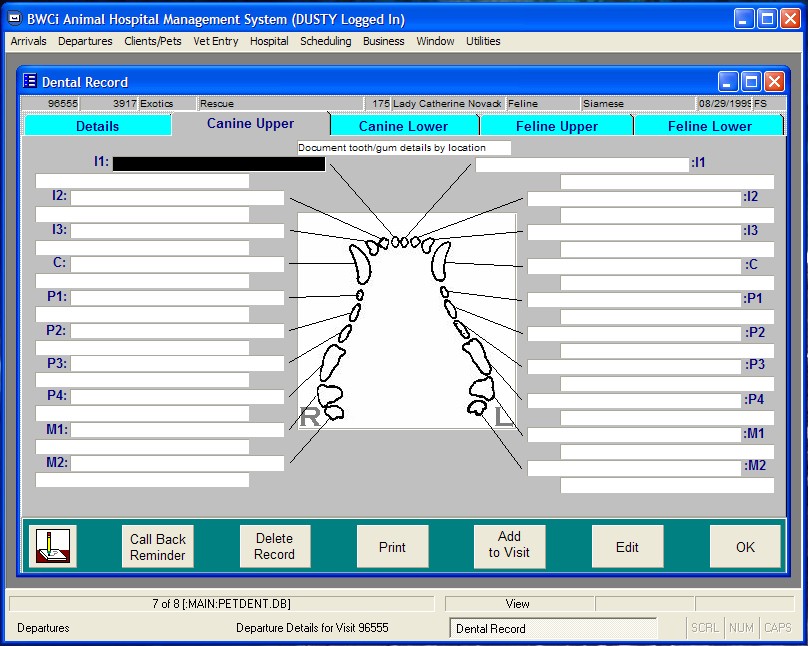
Task: Click the client name 'Lady Catherine Novack'
Action: click(x=447, y=104)
